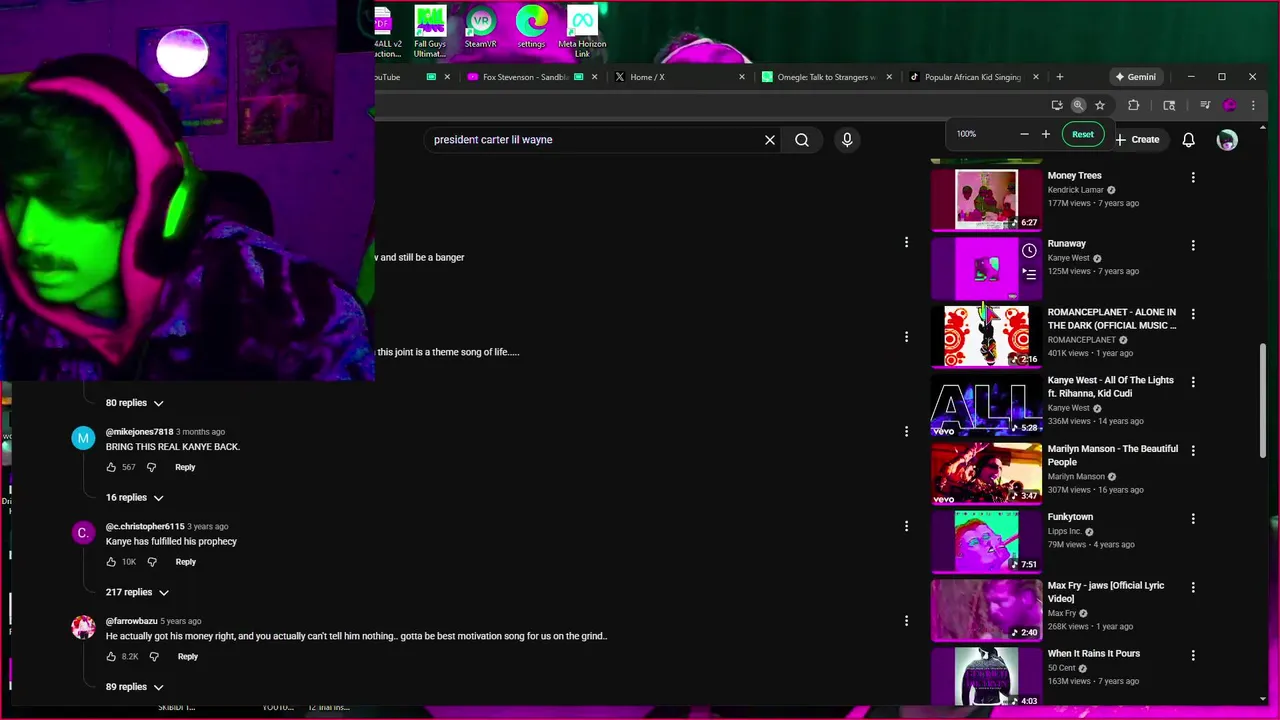Open a new browser tab with plus
Viewport: 1280px width, 720px height.
[1060, 77]
